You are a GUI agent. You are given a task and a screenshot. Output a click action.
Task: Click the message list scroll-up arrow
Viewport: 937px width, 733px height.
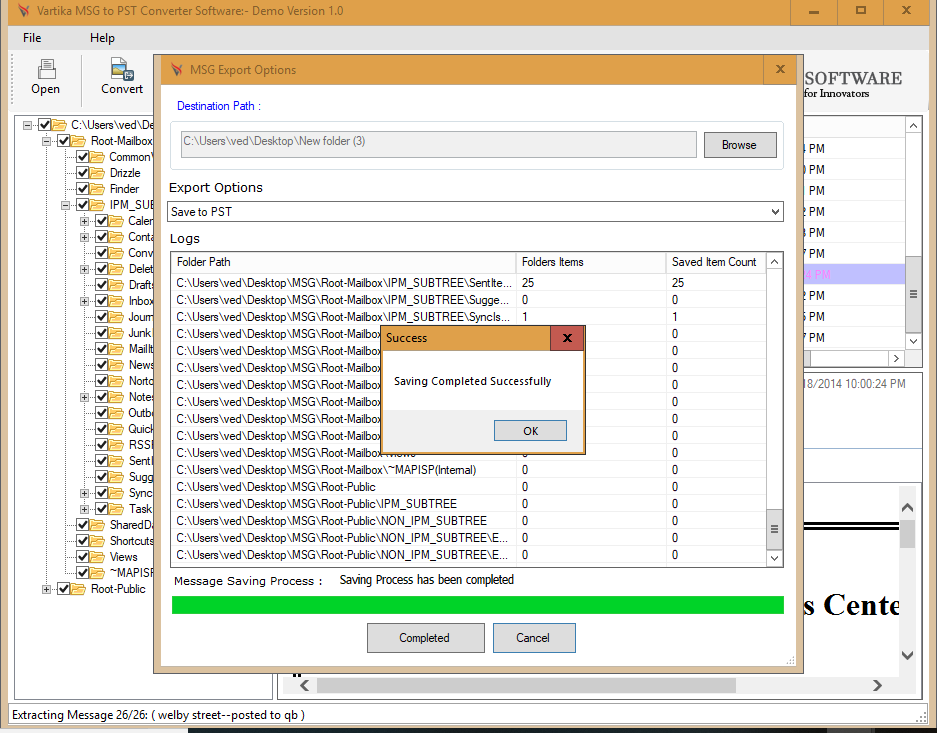coord(913,125)
